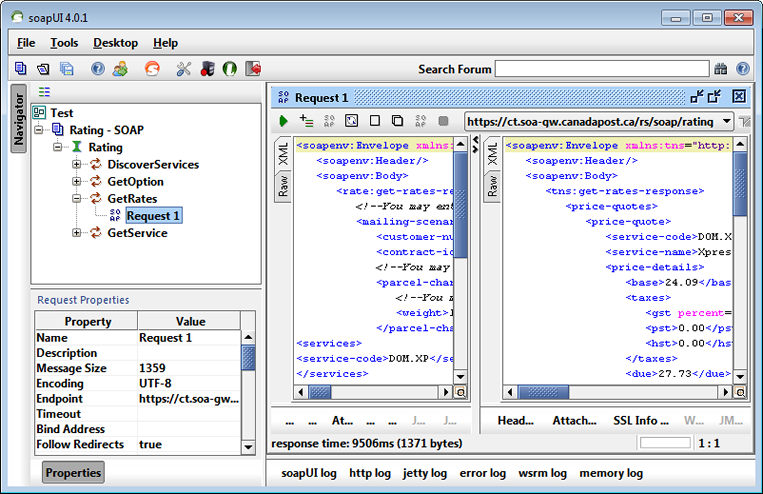Click the help icon beside forum search
The image size is (763, 494).
tap(743, 69)
